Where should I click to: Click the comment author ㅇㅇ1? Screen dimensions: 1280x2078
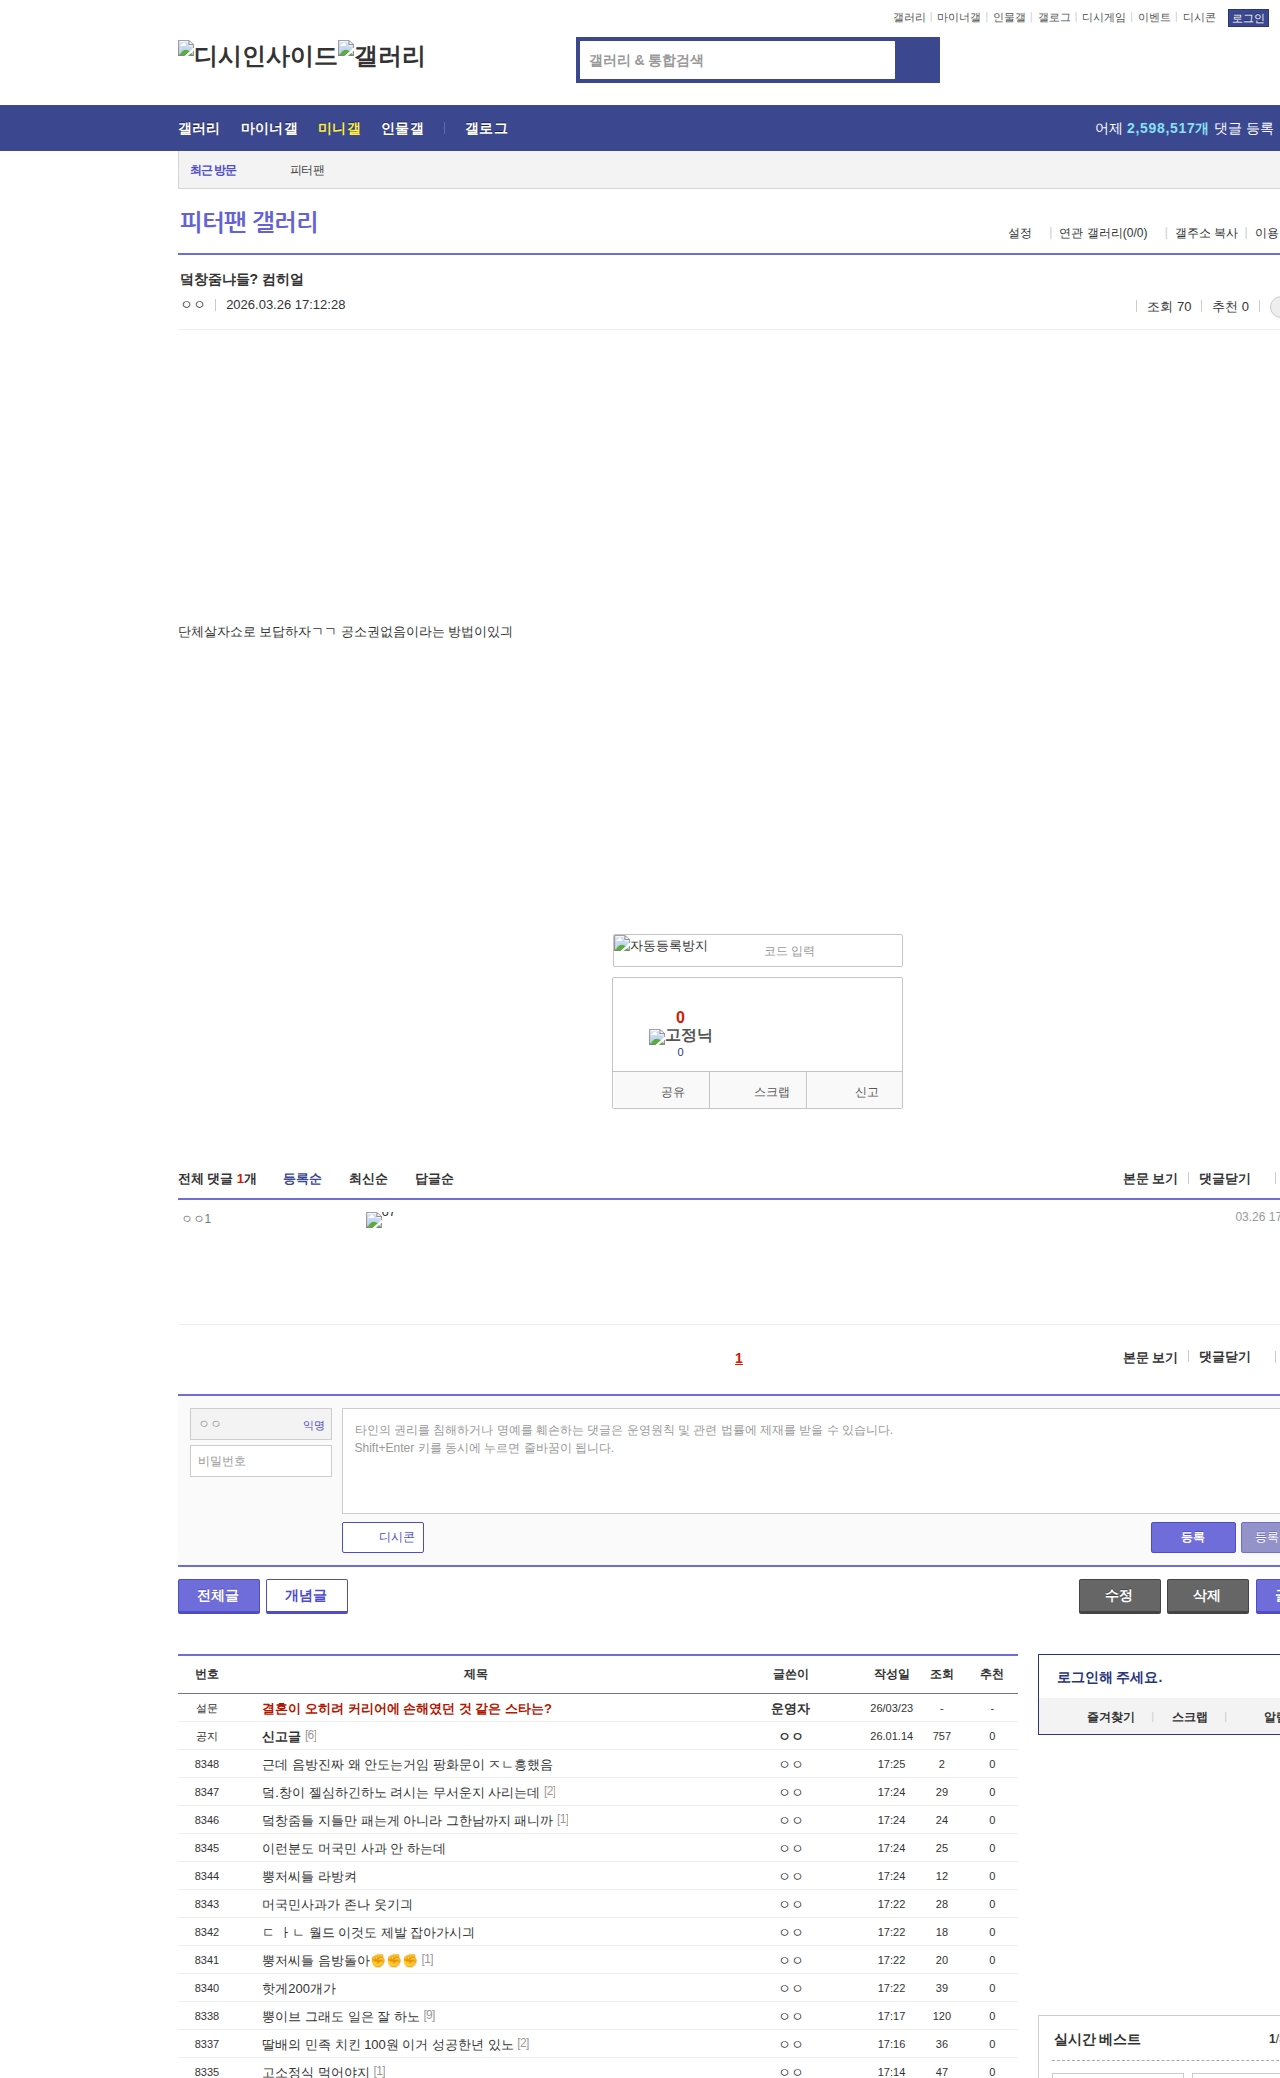[197, 1219]
